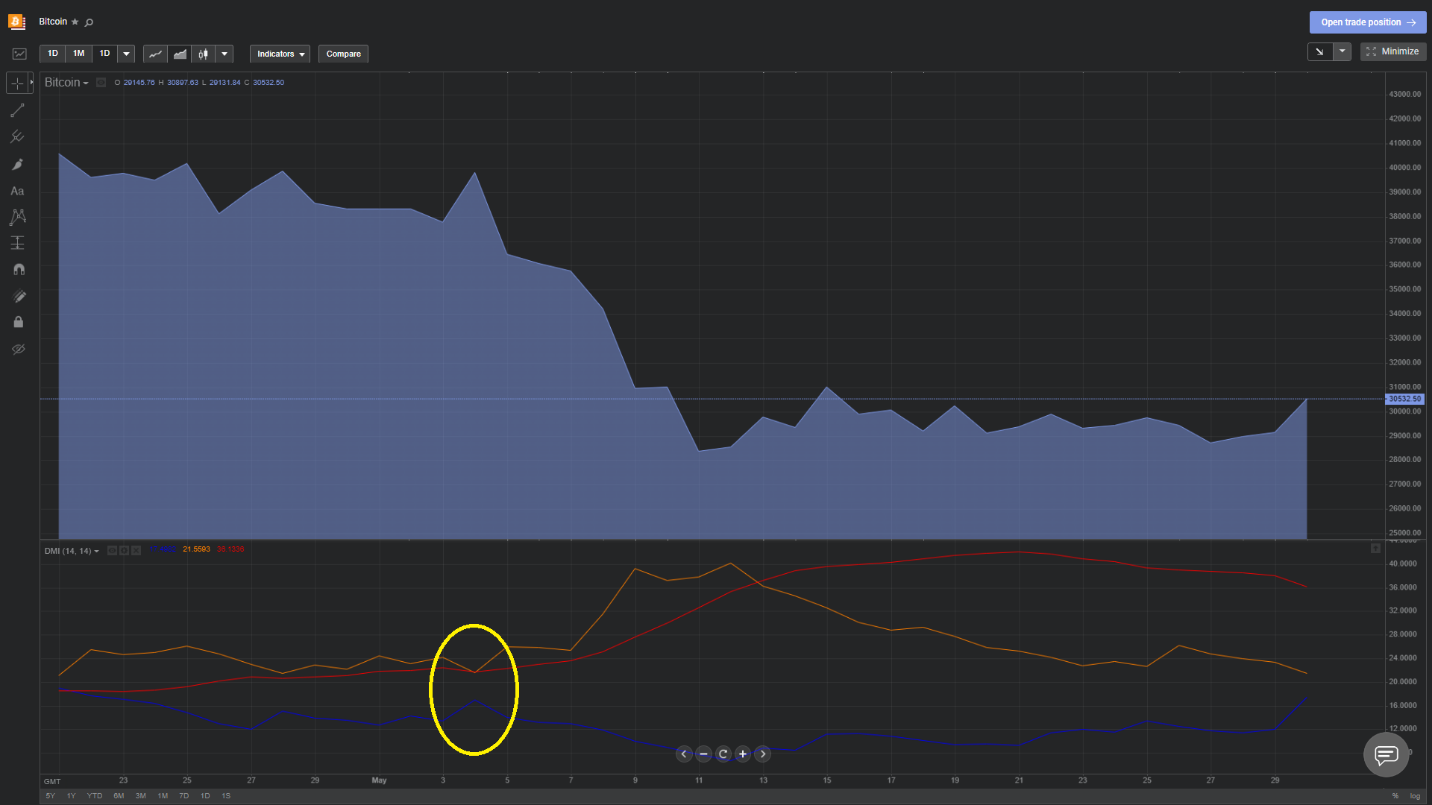This screenshot has width=1432, height=805.
Task: Click the search icon beside Bitcoin
Action: tap(89, 22)
